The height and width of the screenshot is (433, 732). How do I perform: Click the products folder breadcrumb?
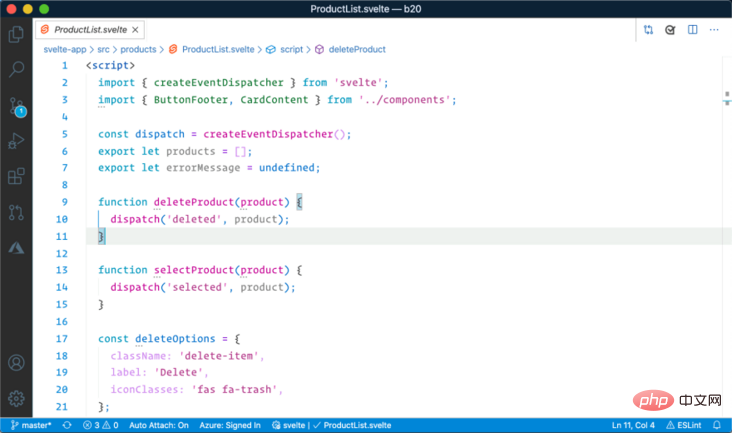pyautogui.click(x=141, y=49)
